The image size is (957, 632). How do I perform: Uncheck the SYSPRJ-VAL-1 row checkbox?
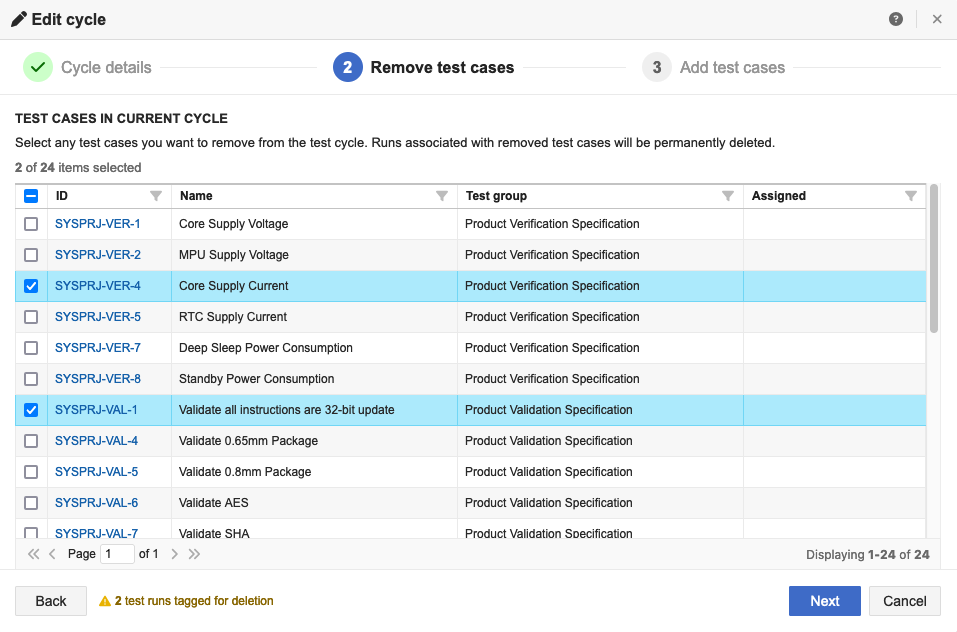point(31,410)
